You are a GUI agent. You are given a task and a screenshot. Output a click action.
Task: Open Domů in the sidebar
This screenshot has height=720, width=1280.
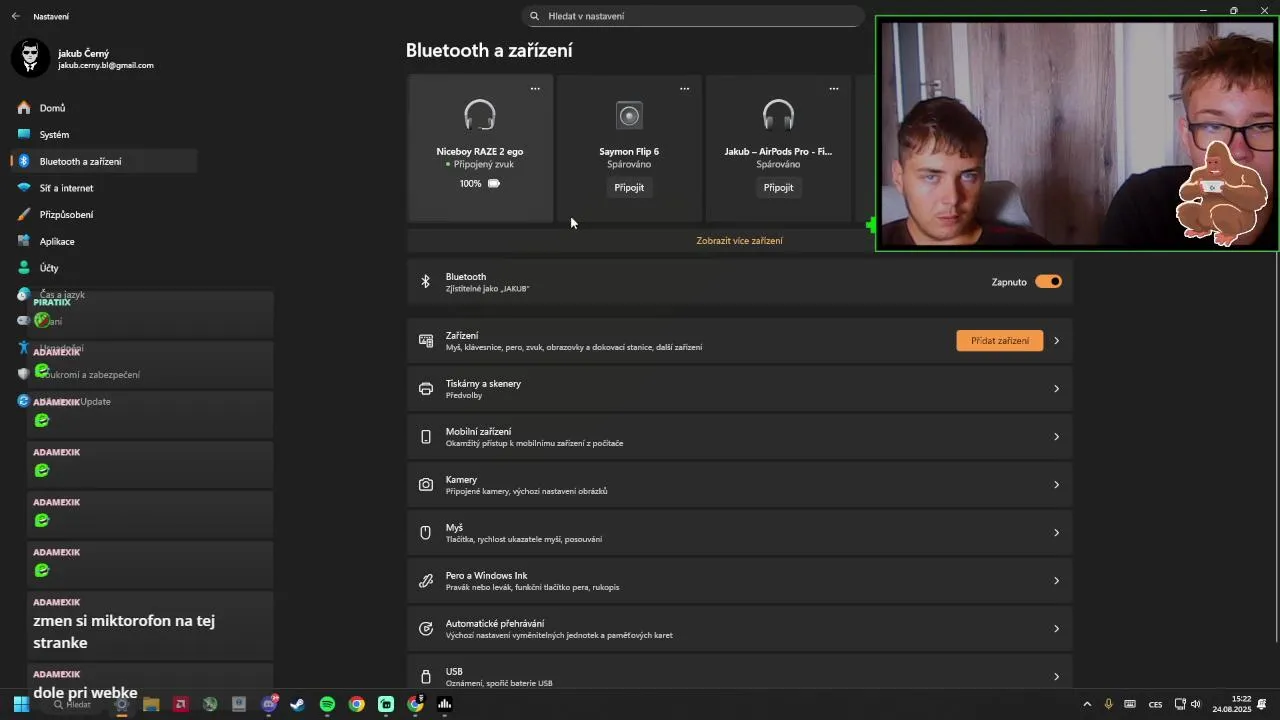[104, 108]
